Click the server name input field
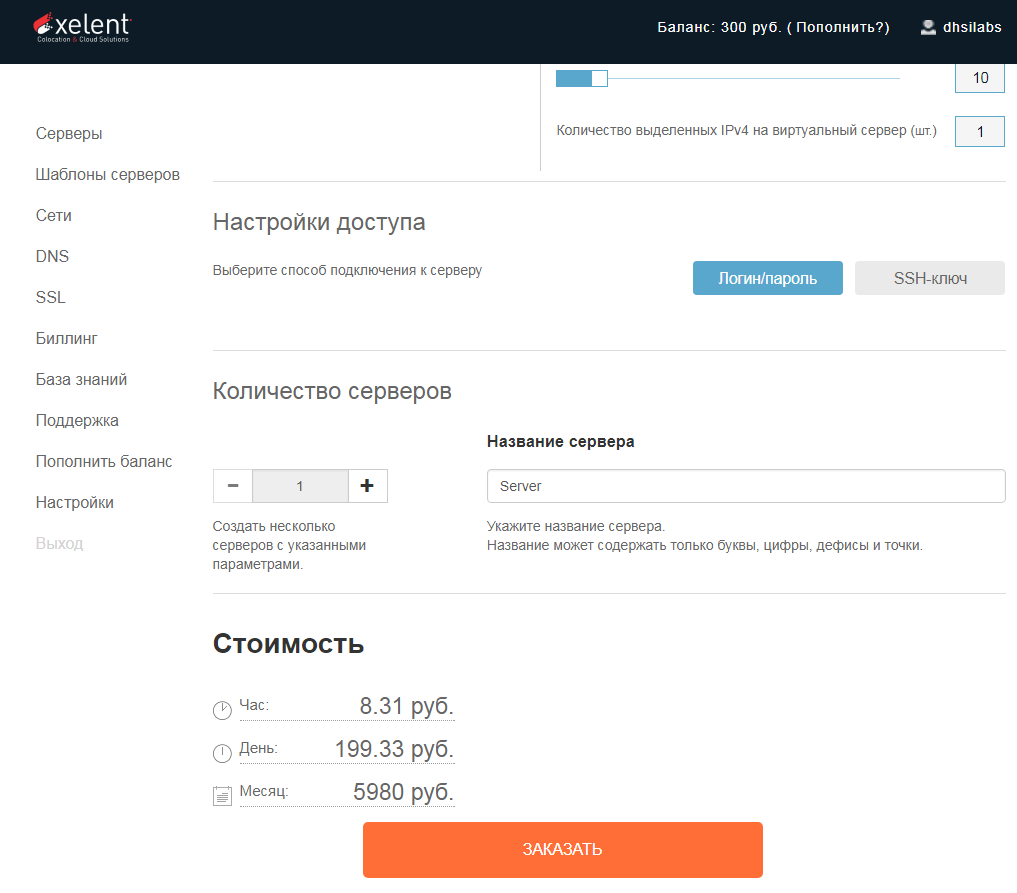Screen dimensions: 1017x893 pos(746,486)
